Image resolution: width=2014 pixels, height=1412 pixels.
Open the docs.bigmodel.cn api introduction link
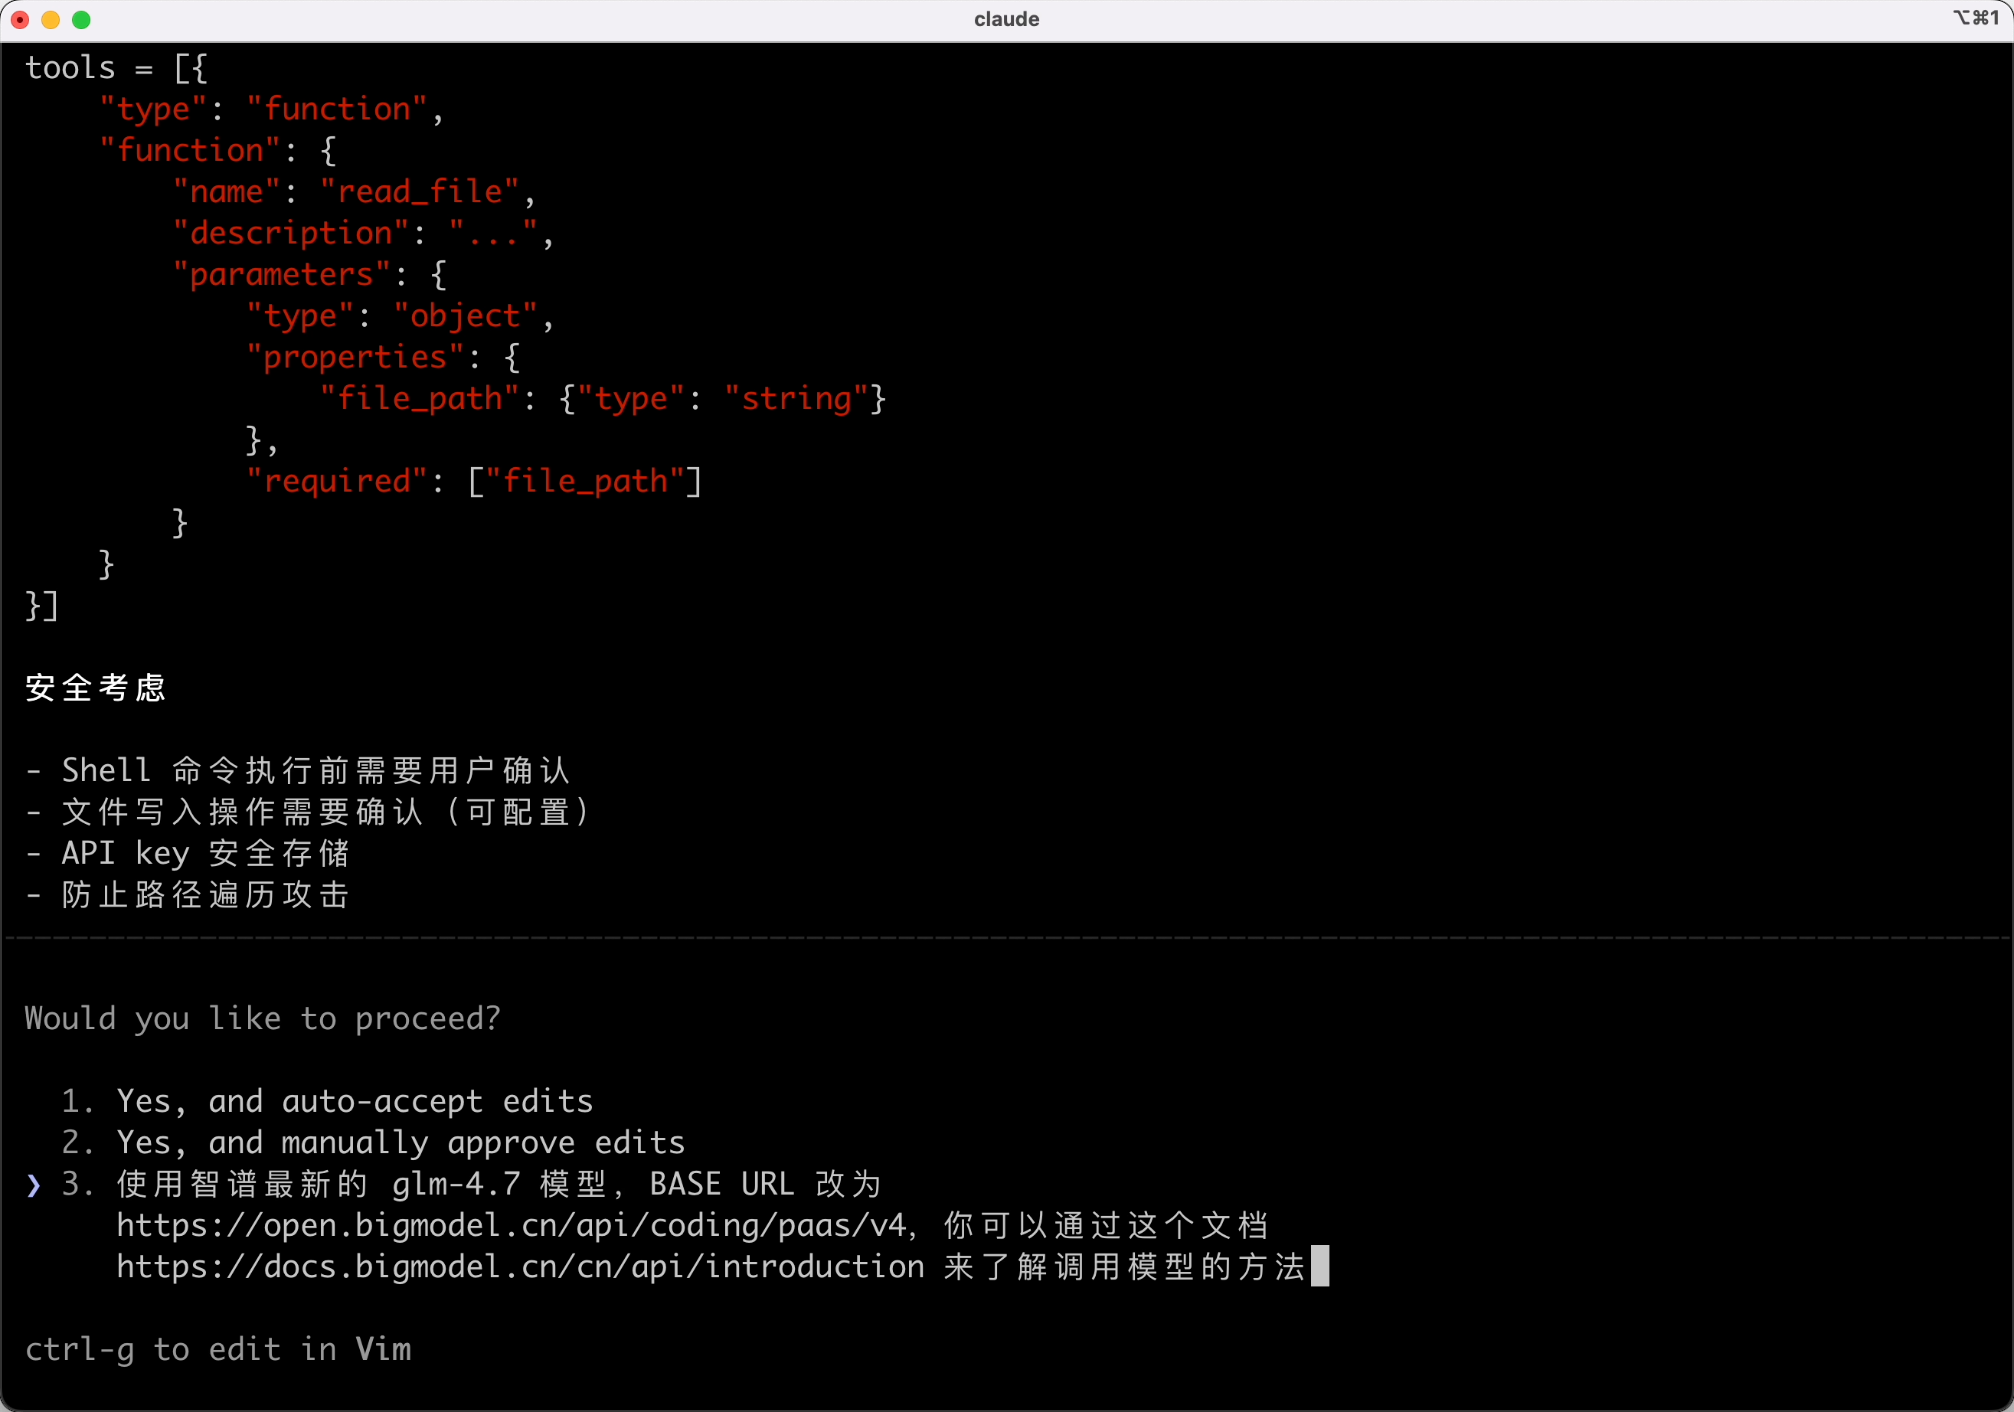point(520,1267)
